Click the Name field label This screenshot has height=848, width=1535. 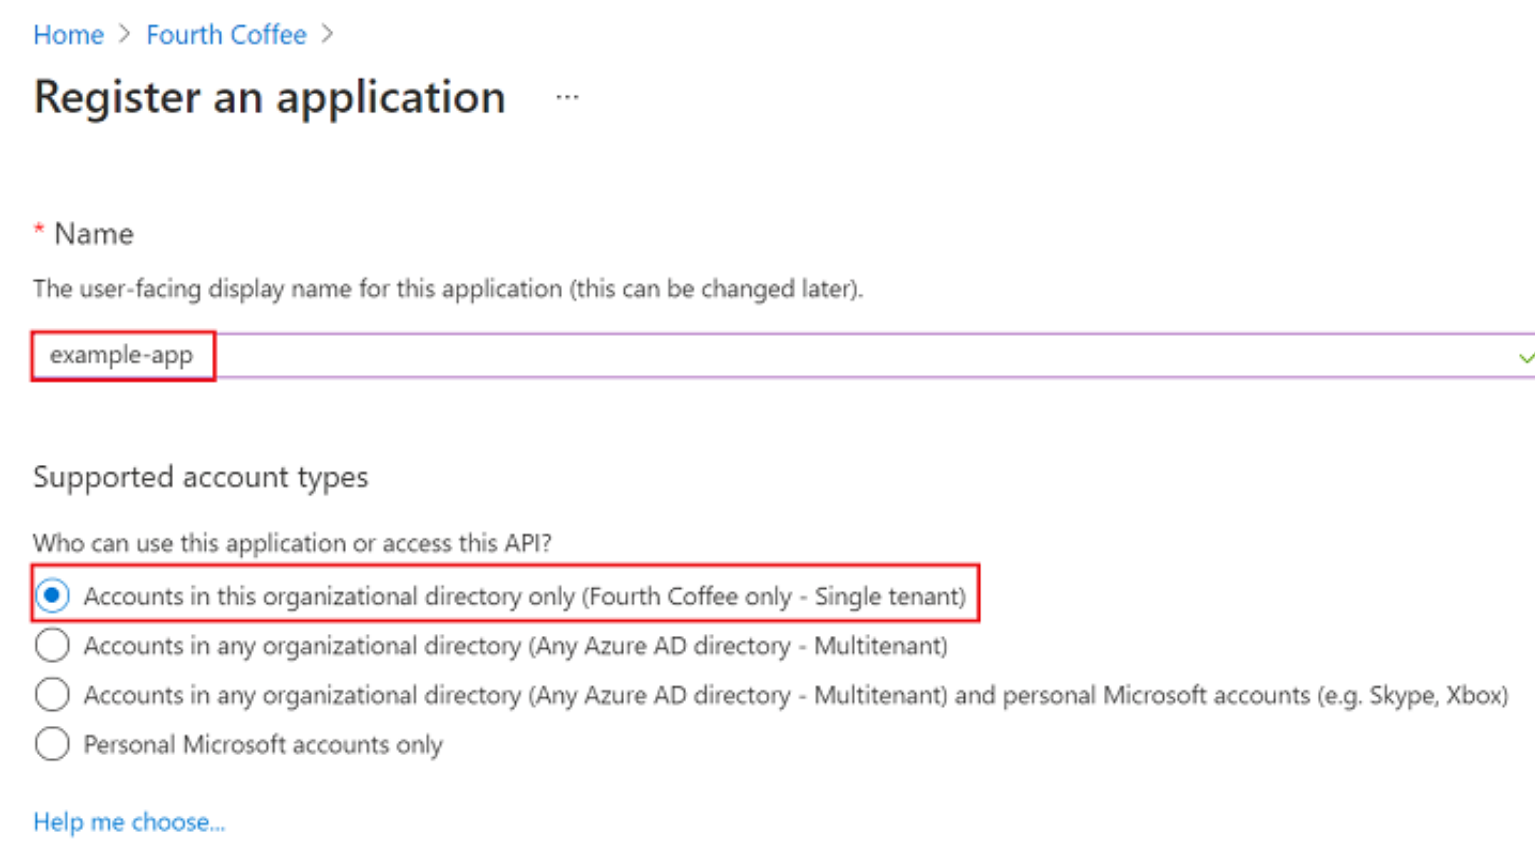[x=93, y=234]
